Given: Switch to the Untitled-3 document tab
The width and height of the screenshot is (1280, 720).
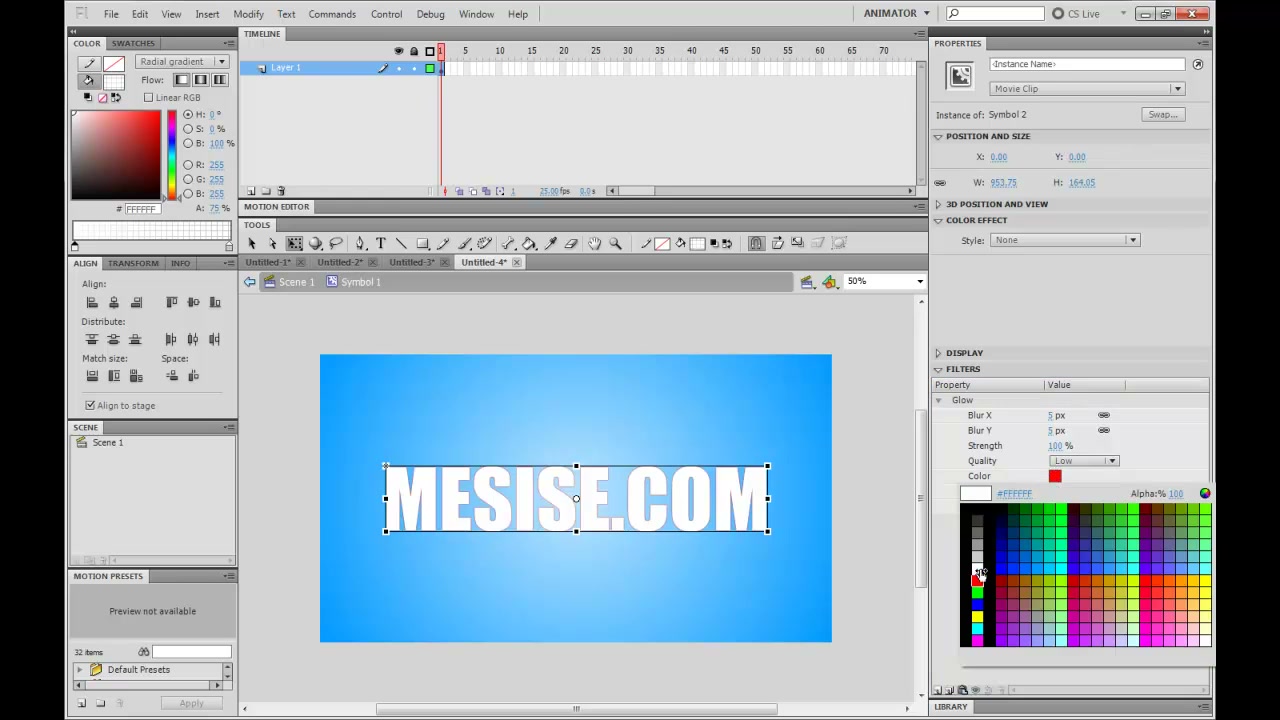Looking at the screenshot, I should pyautogui.click(x=412, y=262).
